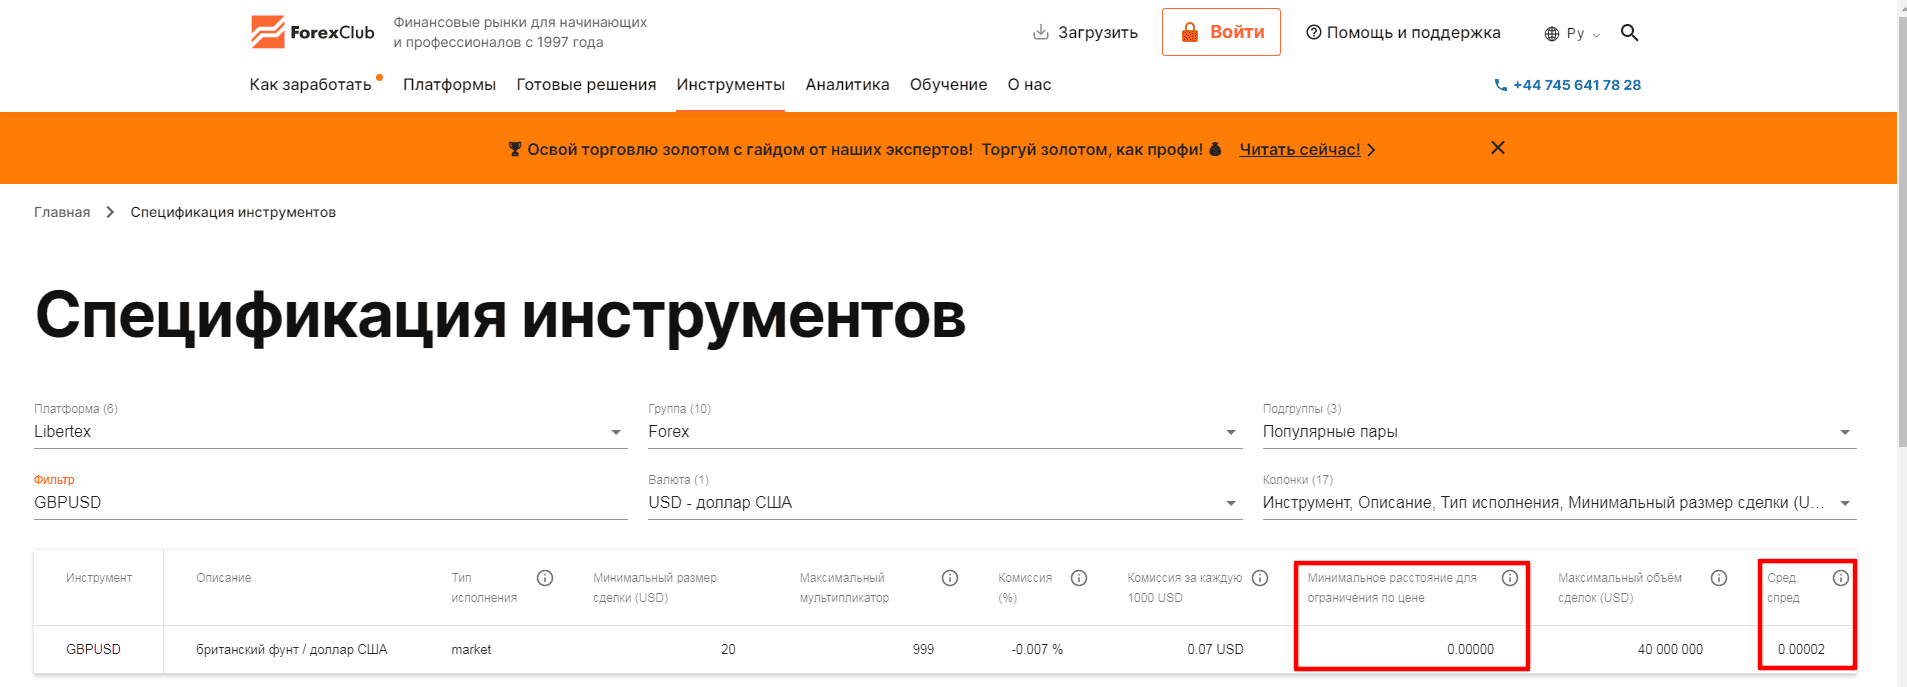Screen dimensions: 1907x687
Task: Open the search magnifier icon
Action: 1629,32
